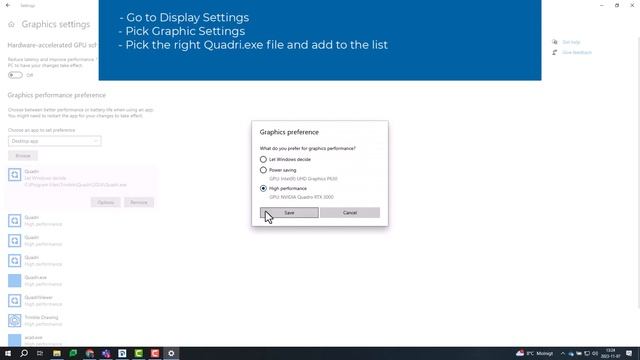Open File Explorer from the taskbar

point(57,353)
